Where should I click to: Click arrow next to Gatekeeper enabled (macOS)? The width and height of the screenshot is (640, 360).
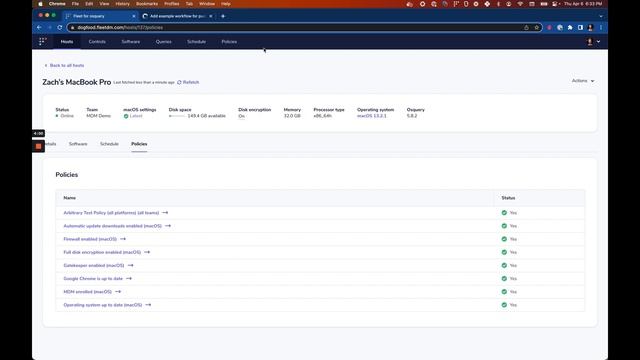[130, 265]
